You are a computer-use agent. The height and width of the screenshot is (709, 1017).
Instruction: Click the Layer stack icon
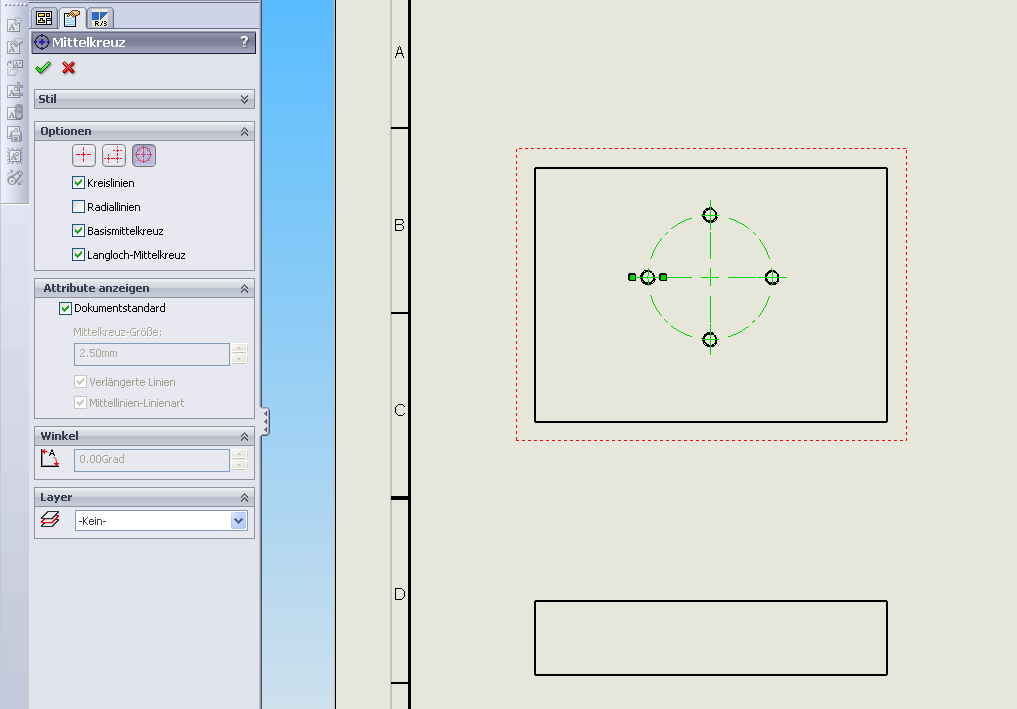pyautogui.click(x=50, y=520)
